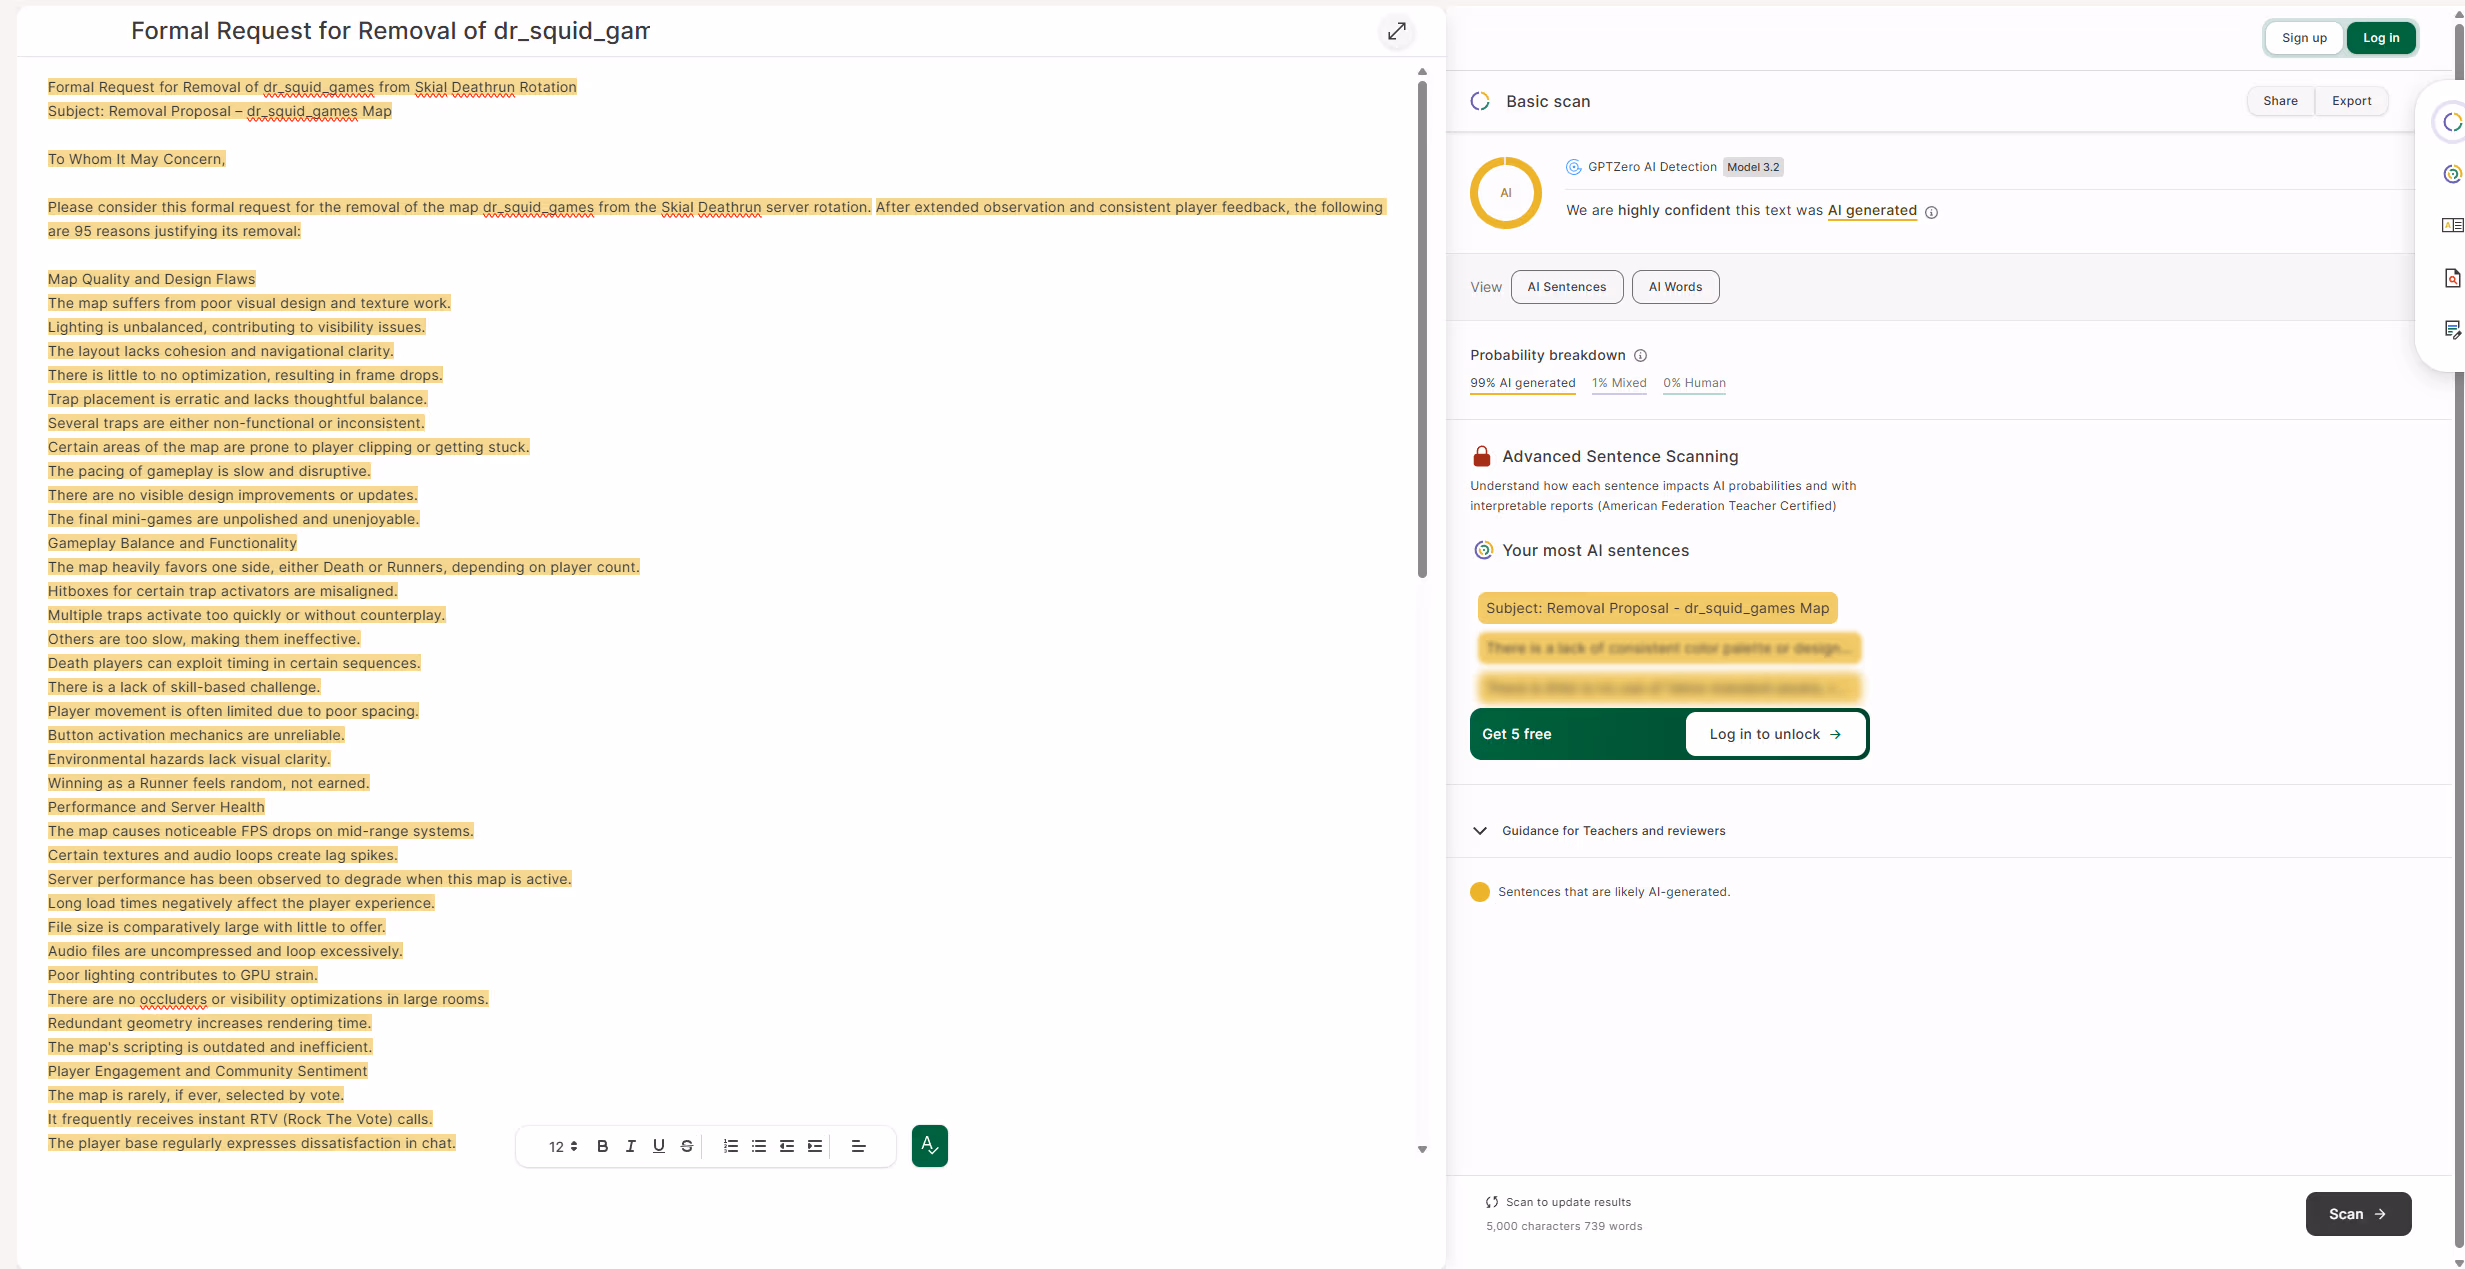This screenshot has width=2465, height=1269.
Task: Click the 'Advanced Sentence Scanning' heading
Action: 1620,456
